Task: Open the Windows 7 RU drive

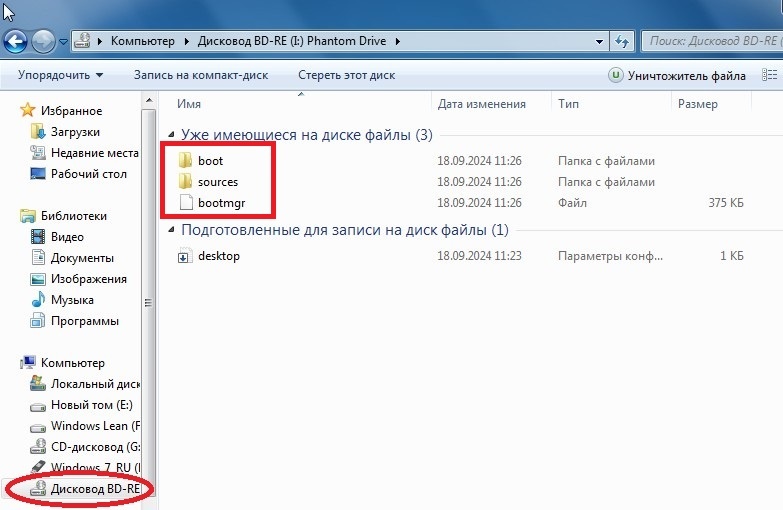Action: [x=95, y=468]
